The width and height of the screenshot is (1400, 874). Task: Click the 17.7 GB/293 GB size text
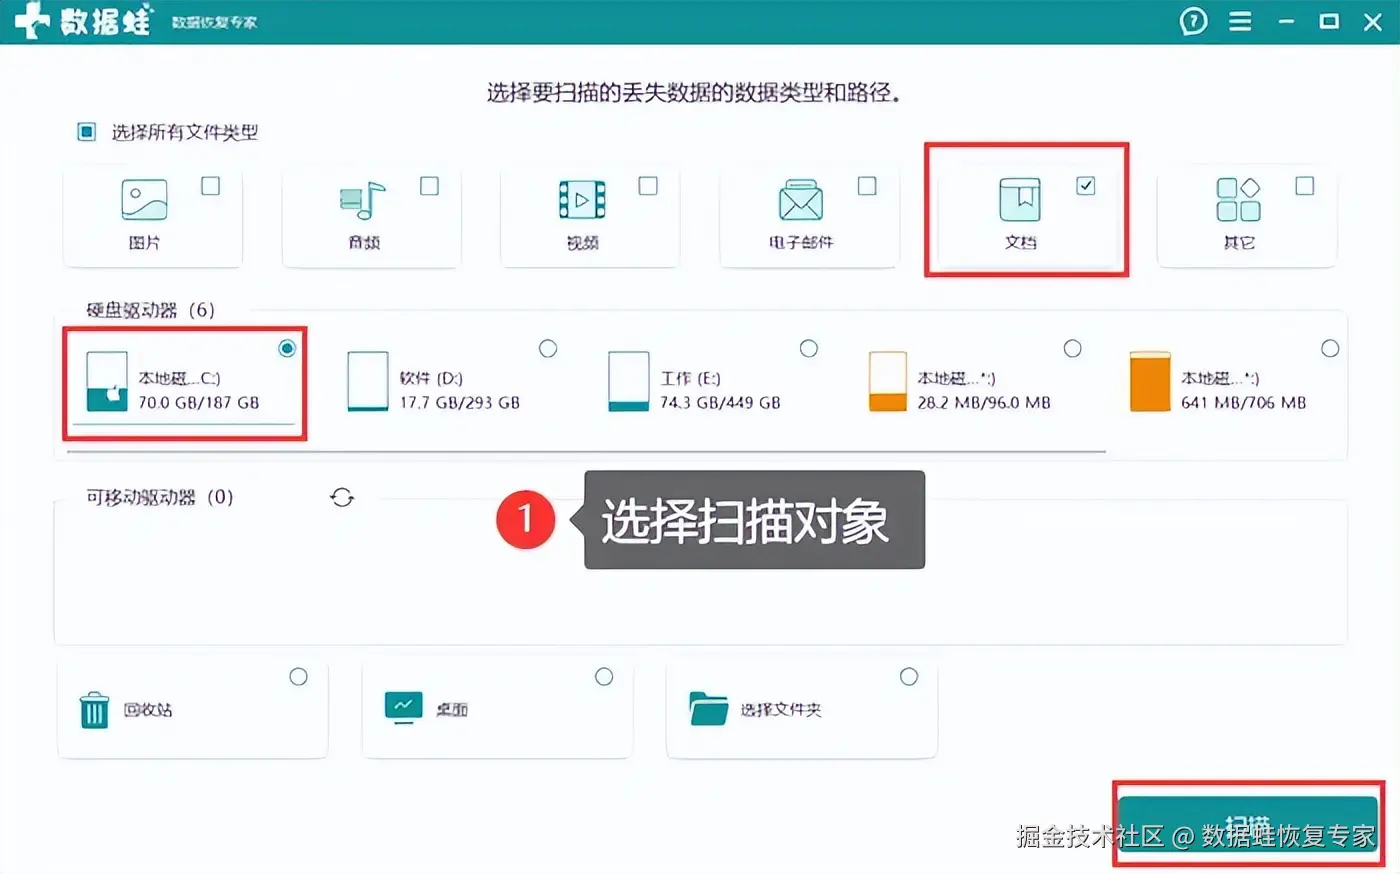tap(460, 403)
